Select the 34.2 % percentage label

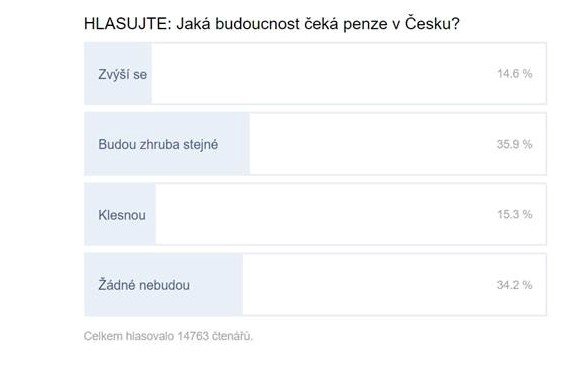(x=514, y=285)
